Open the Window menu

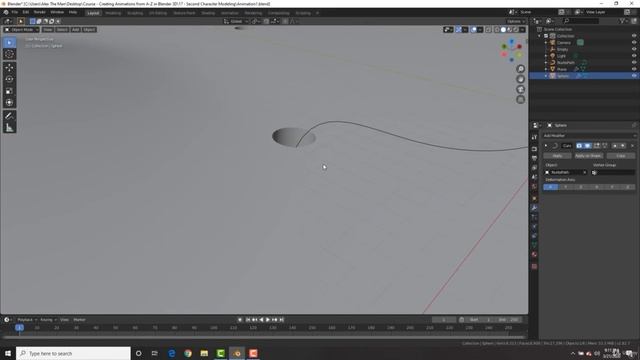click(57, 12)
